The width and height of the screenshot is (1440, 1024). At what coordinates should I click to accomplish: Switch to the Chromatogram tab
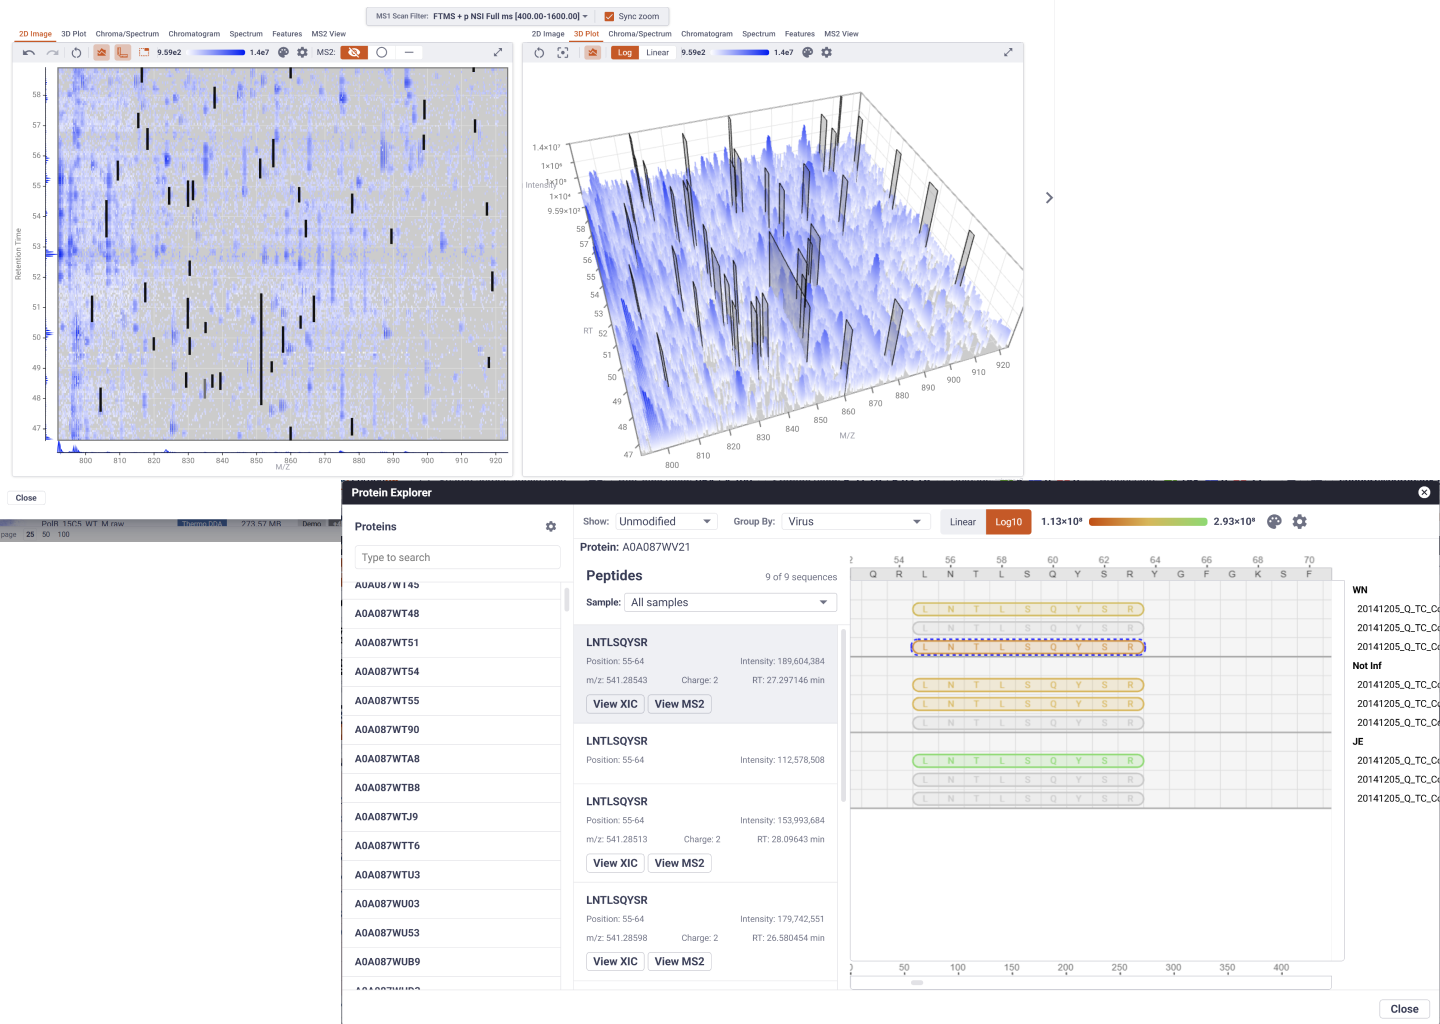point(194,33)
